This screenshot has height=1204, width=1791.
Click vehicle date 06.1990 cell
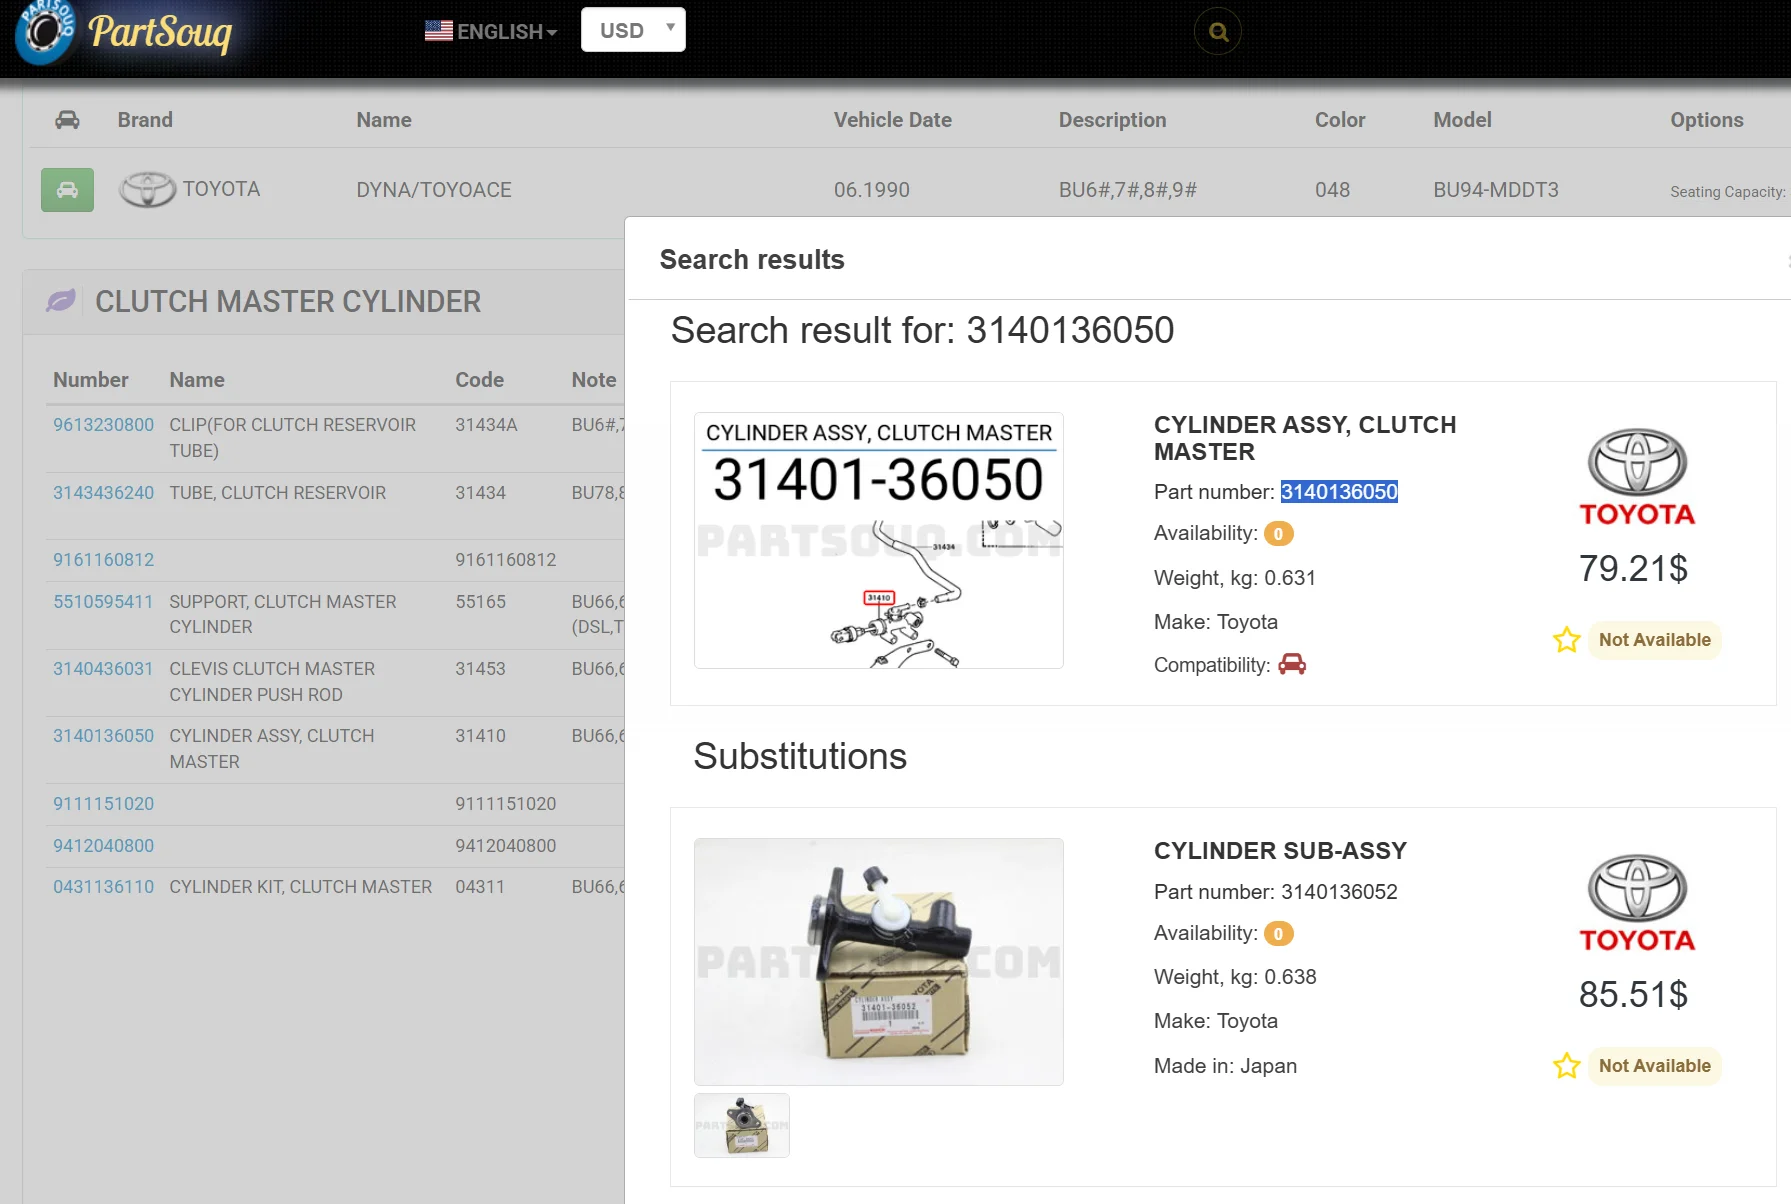(872, 190)
